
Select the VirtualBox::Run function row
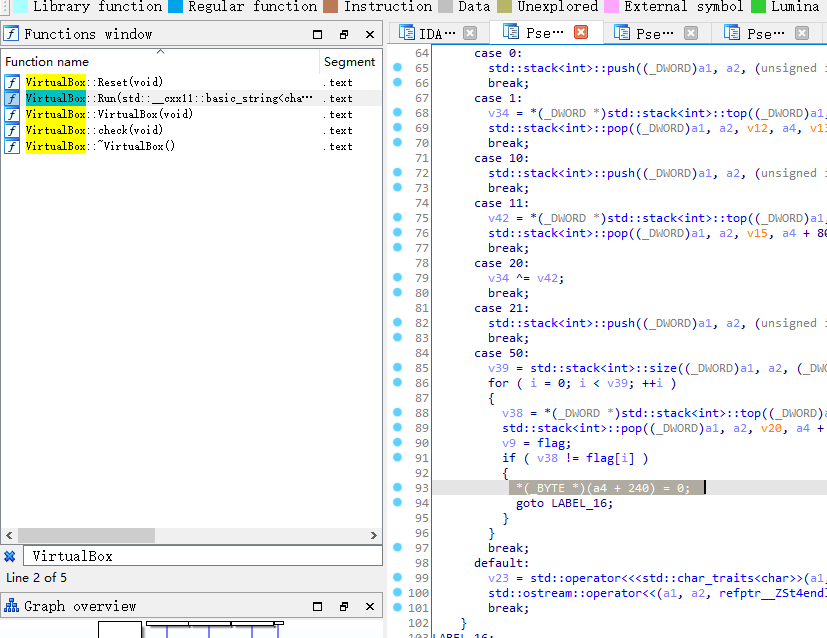click(191, 98)
